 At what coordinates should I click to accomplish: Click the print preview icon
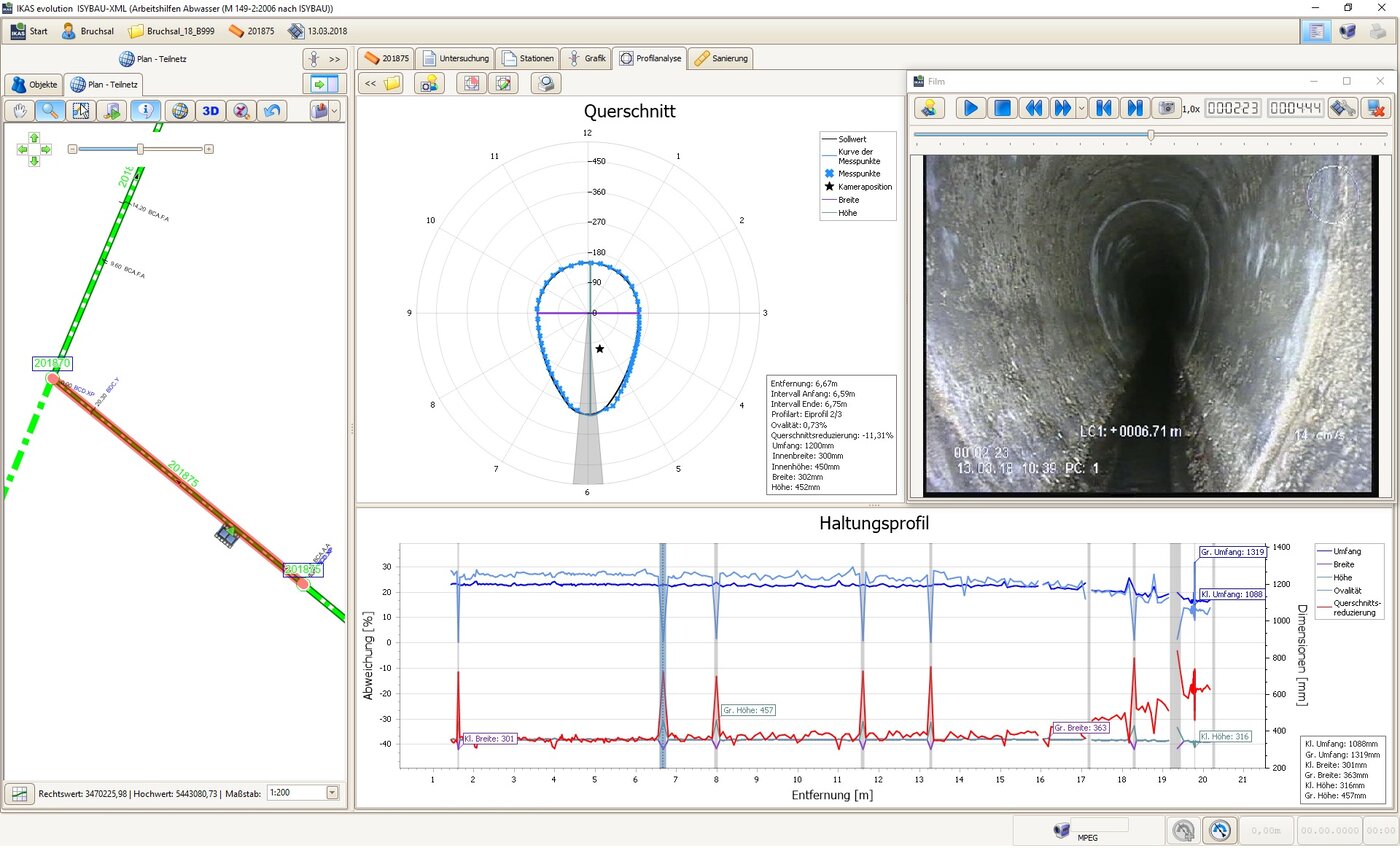545,84
